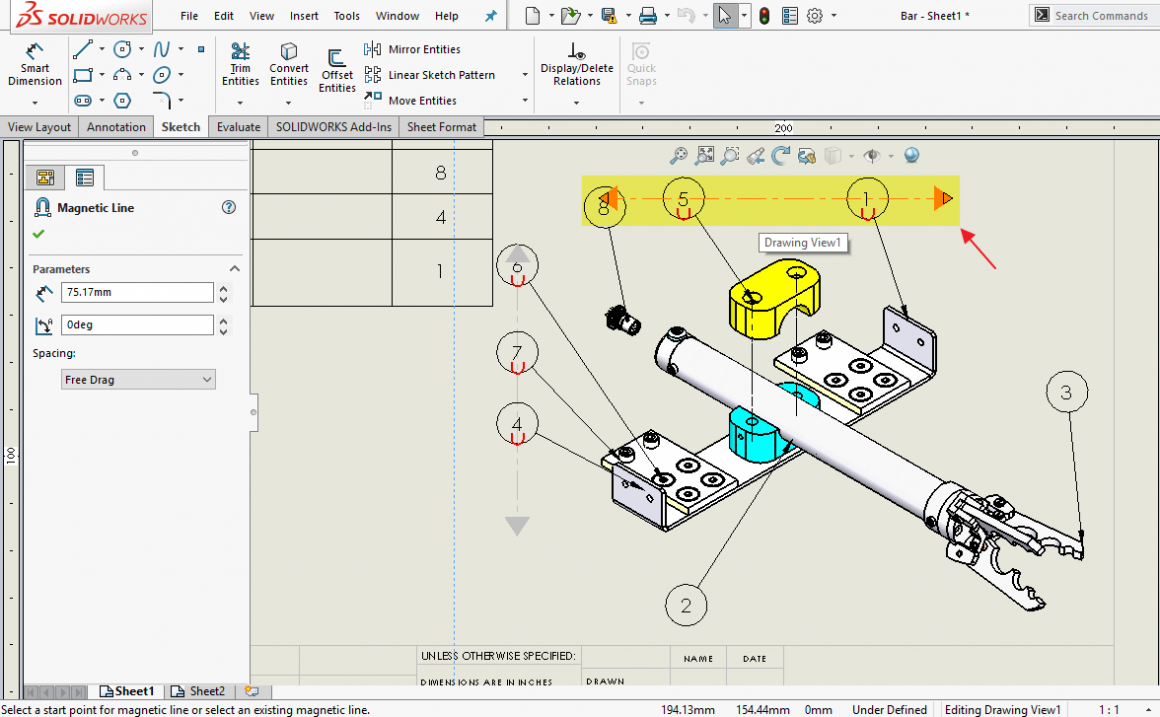The image size is (1160, 717).
Task: Click the Mirror Entities icon
Action: point(373,49)
